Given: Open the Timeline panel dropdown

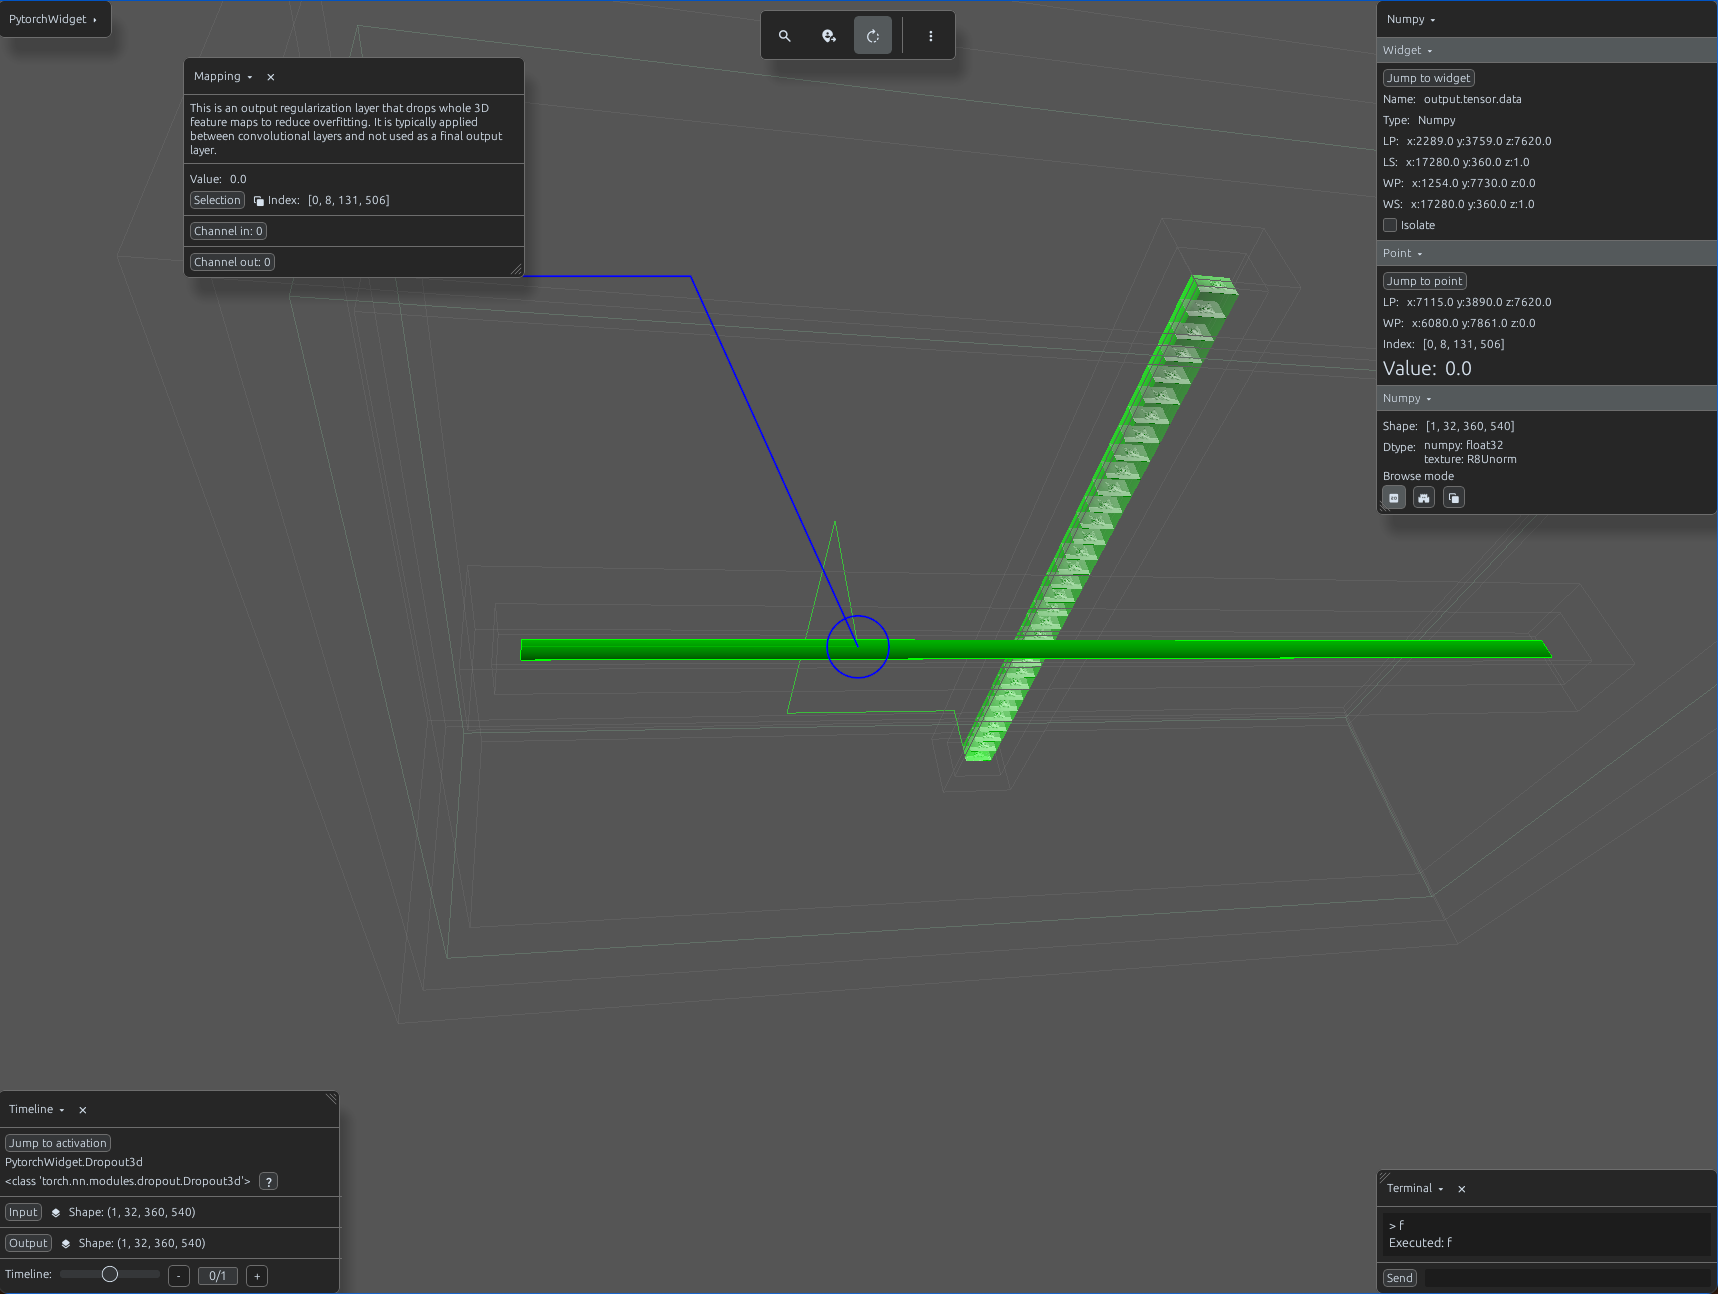Looking at the screenshot, I should tap(37, 1110).
